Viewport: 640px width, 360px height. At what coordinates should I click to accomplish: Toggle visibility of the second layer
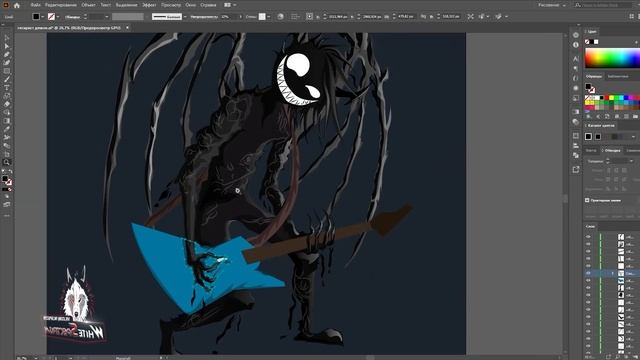coord(588,244)
